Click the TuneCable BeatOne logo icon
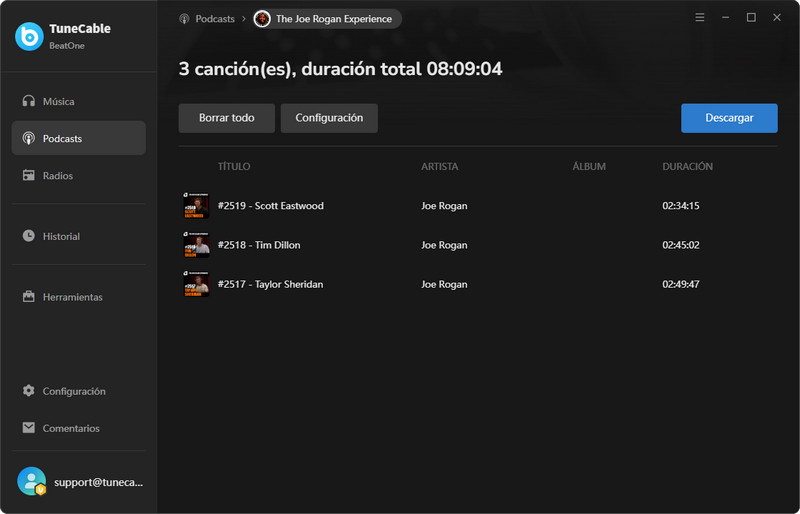The image size is (800, 514). (29, 36)
